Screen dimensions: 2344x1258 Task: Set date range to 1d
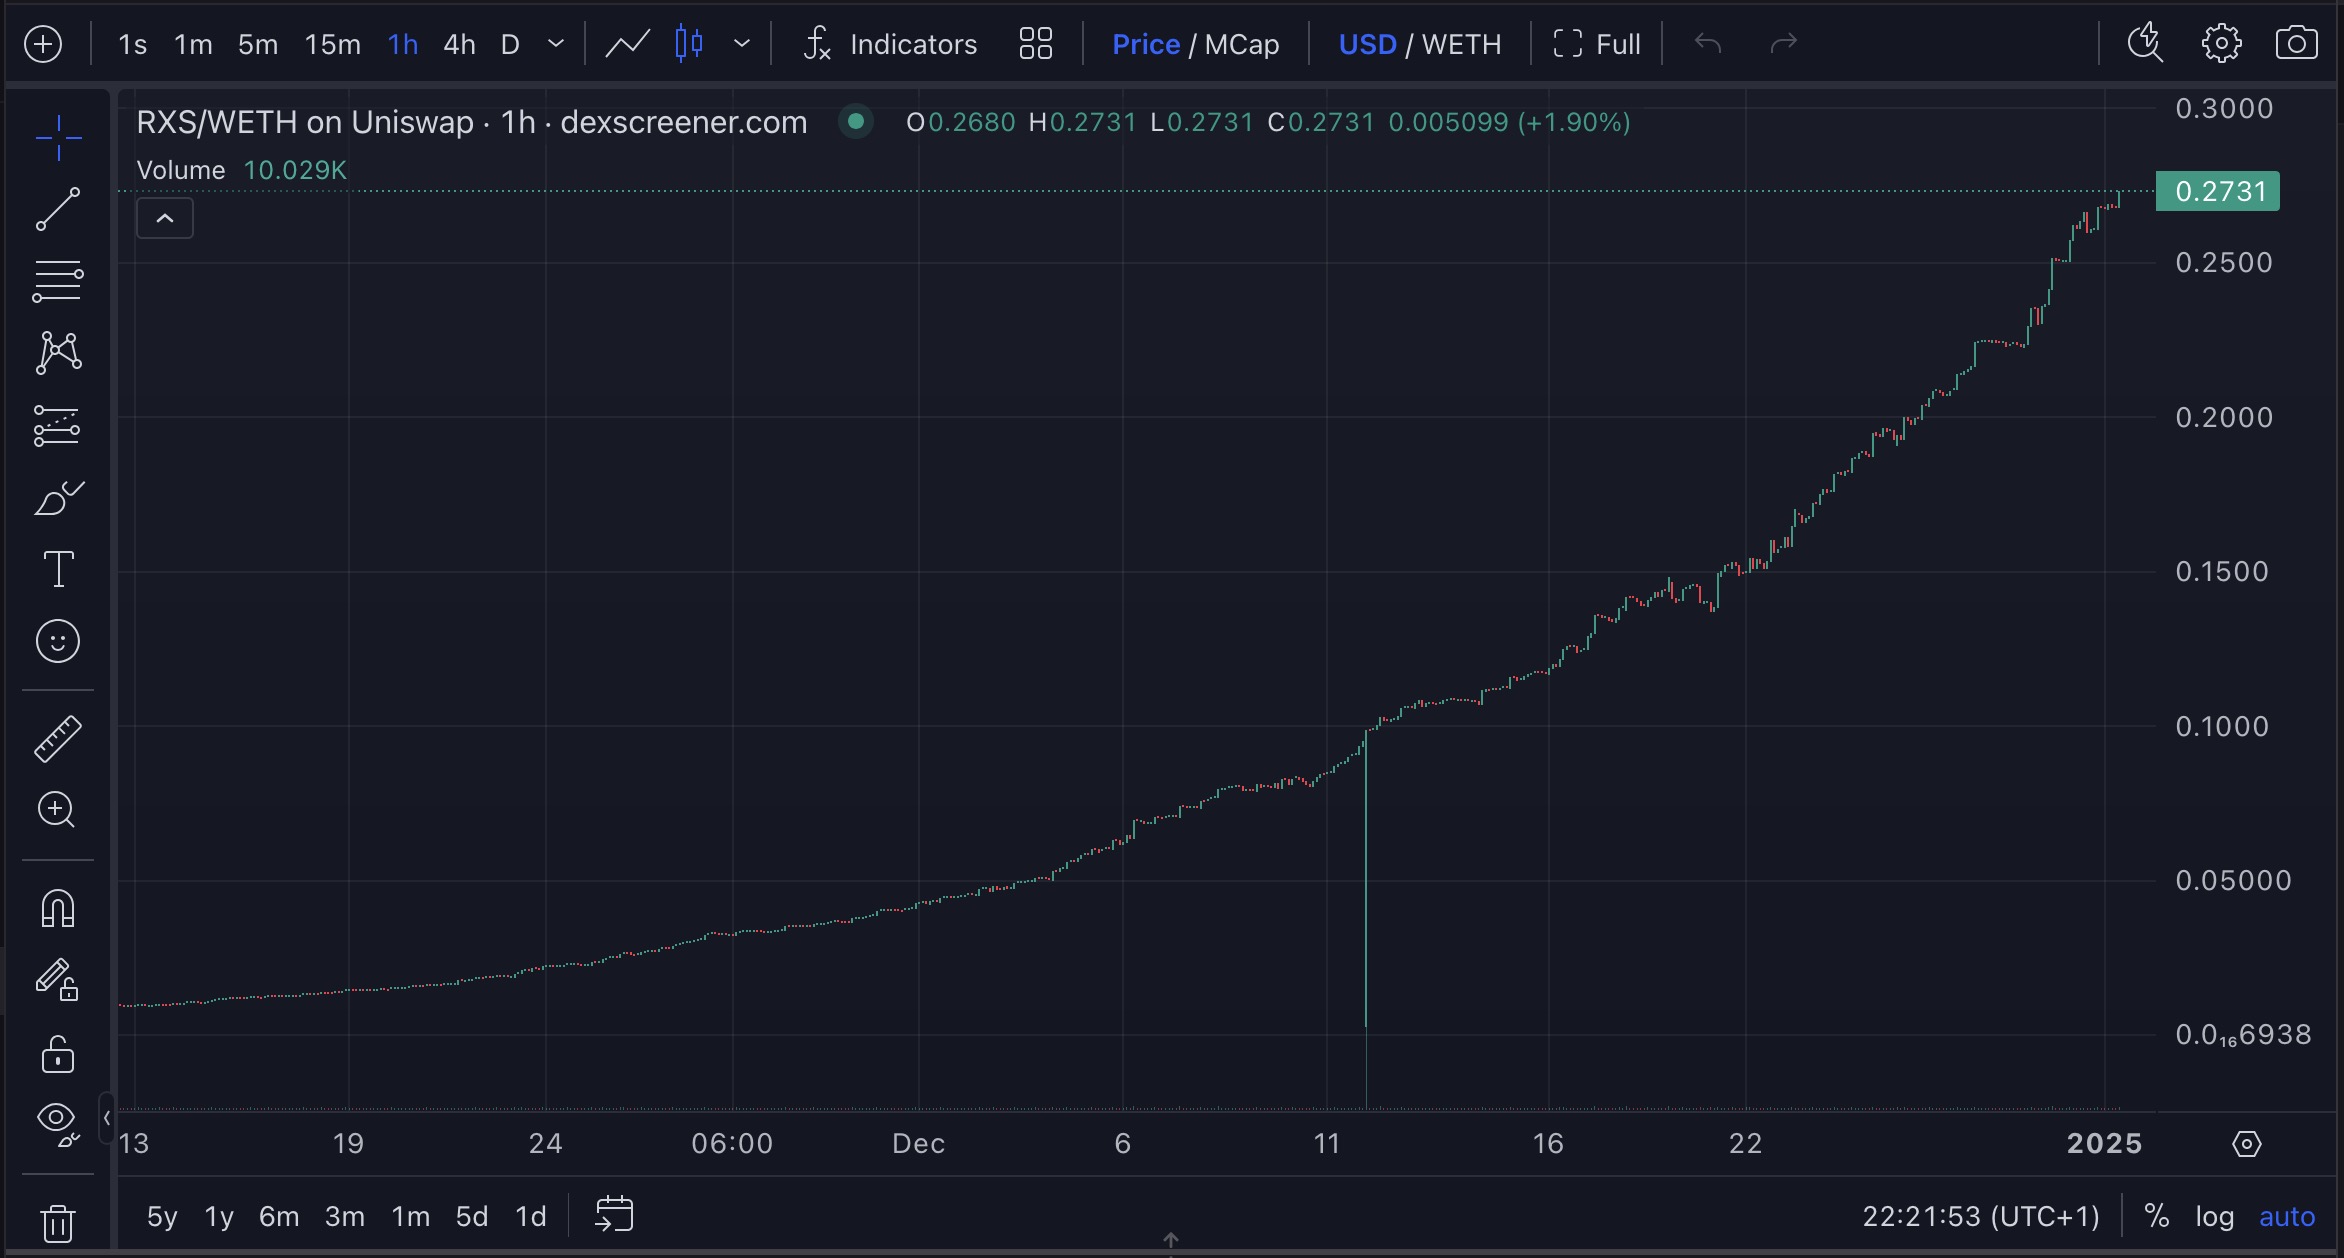[531, 1216]
